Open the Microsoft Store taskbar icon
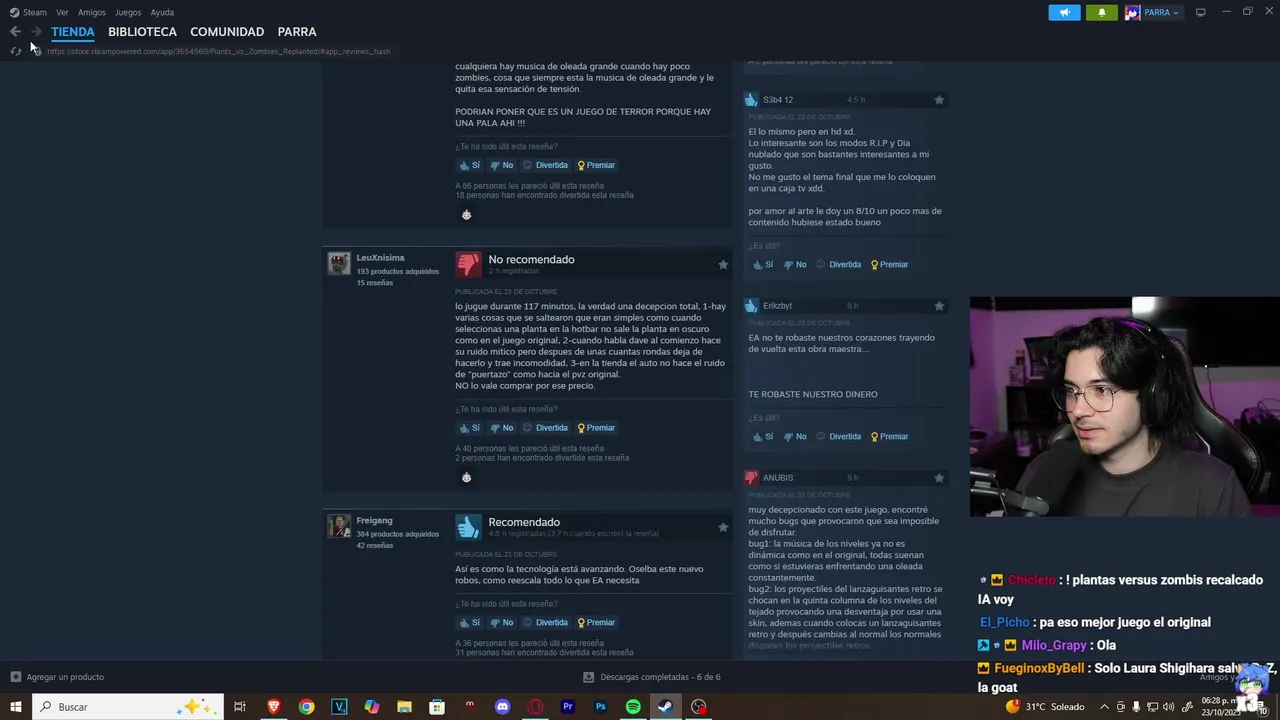This screenshot has height=720, width=1280. coord(437,707)
